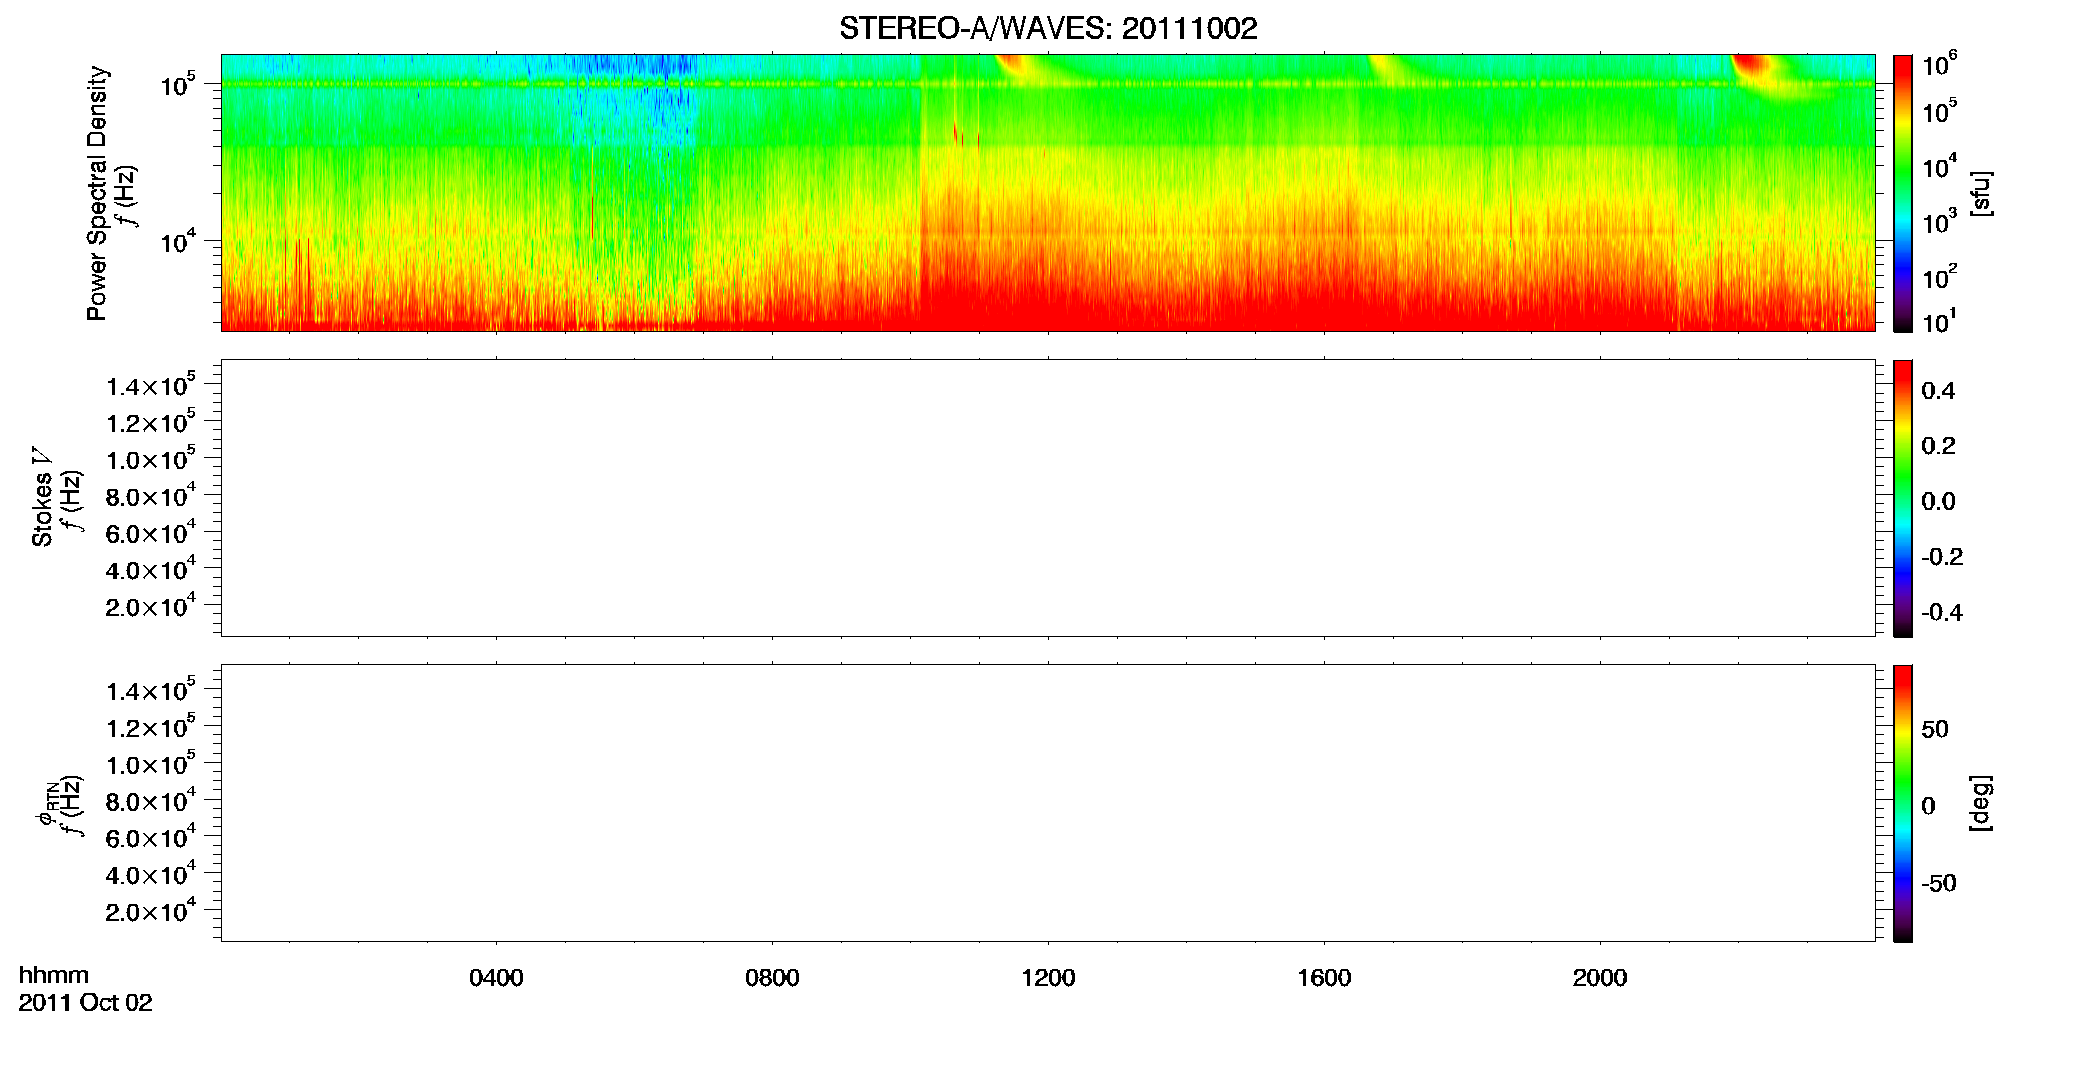This screenshot has width=2096, height=1080.
Task: Click the -0.4 Stokes colorbar value
Action: (1942, 612)
